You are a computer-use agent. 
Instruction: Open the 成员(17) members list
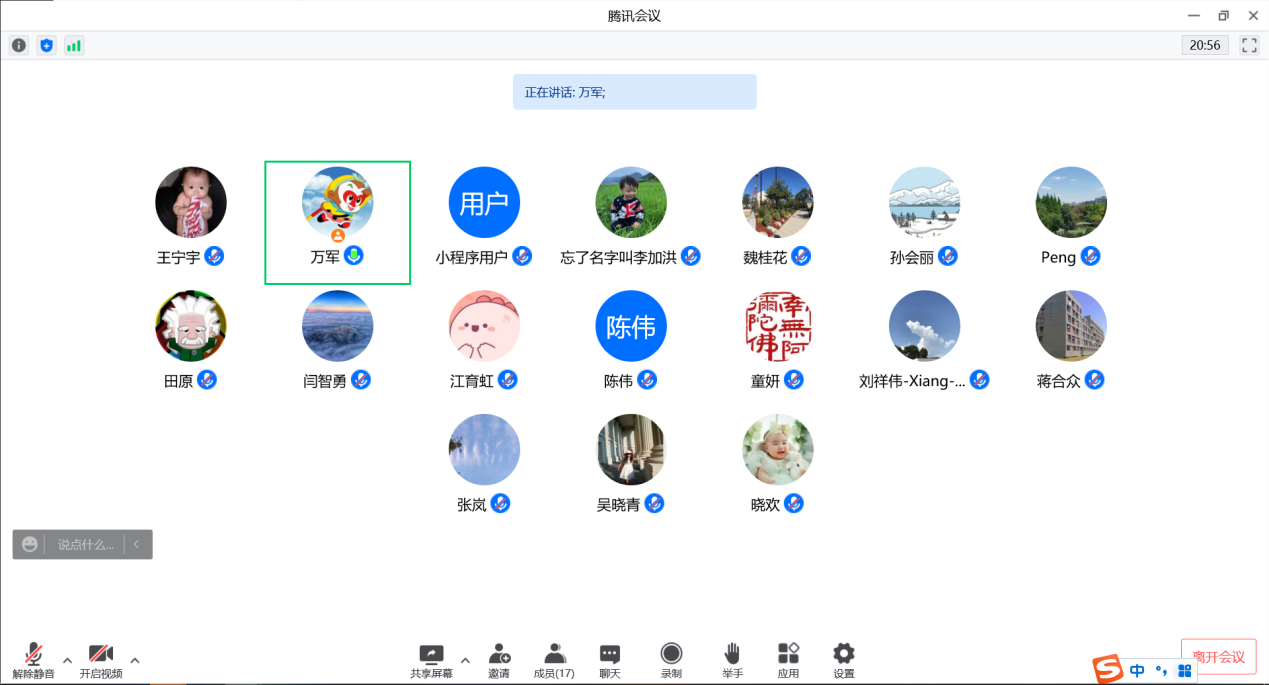(x=554, y=660)
